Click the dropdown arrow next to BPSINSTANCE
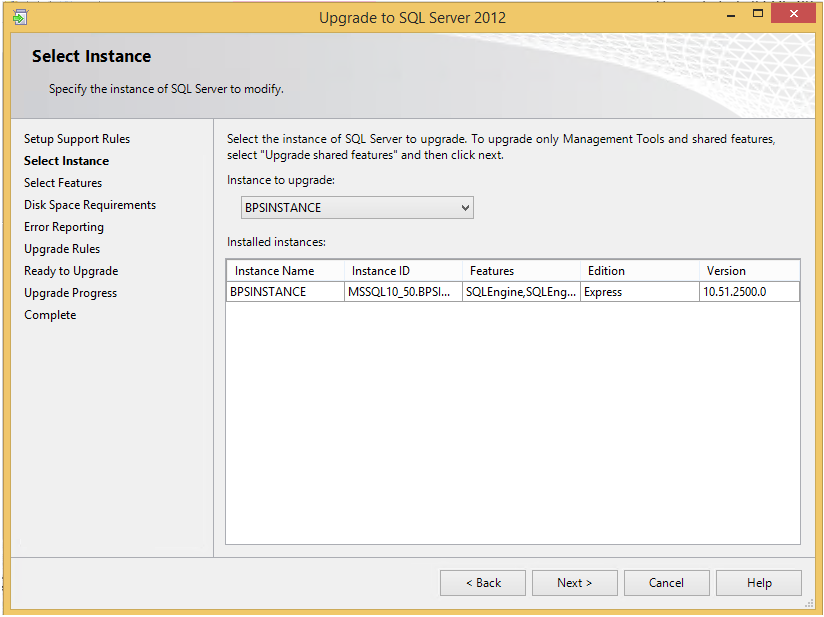This screenshot has height=617, width=824. [465, 207]
